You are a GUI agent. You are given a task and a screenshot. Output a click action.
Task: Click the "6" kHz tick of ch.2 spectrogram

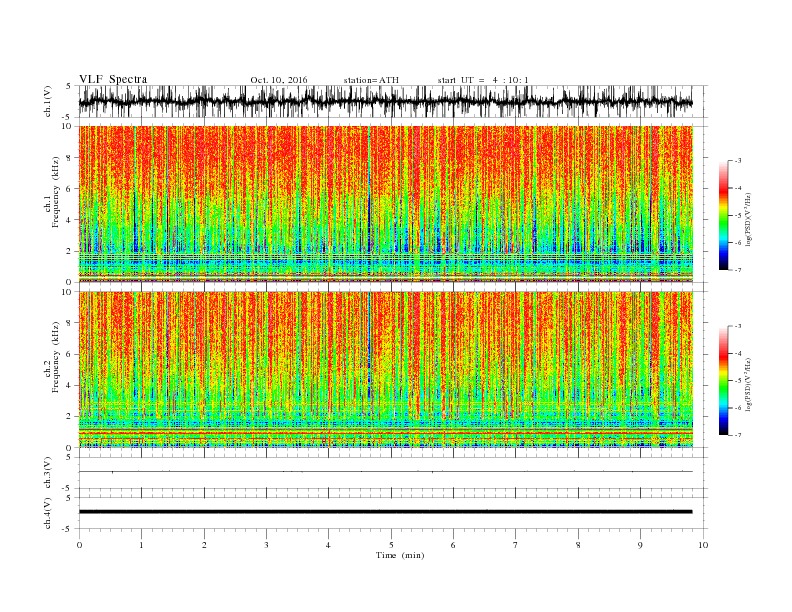point(70,354)
